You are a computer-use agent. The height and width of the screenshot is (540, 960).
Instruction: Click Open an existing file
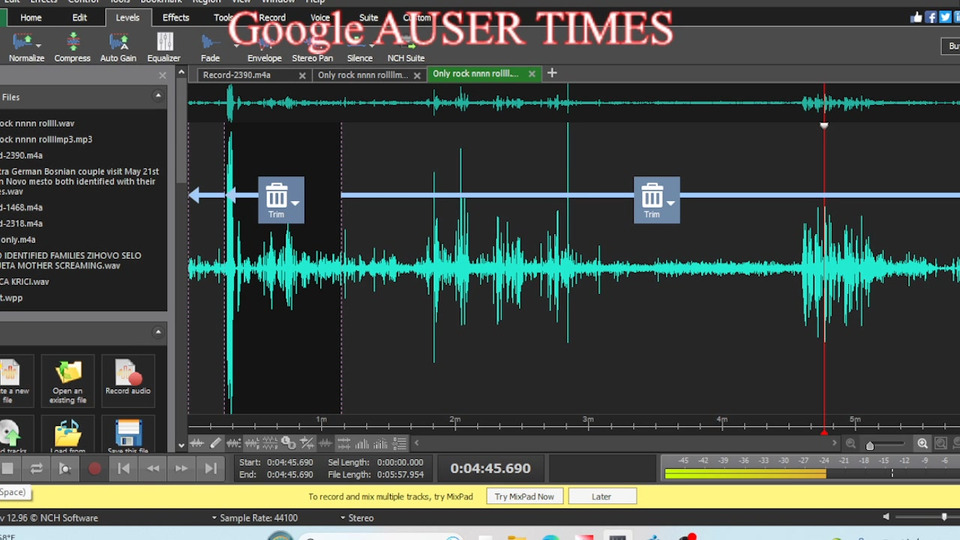pos(67,381)
